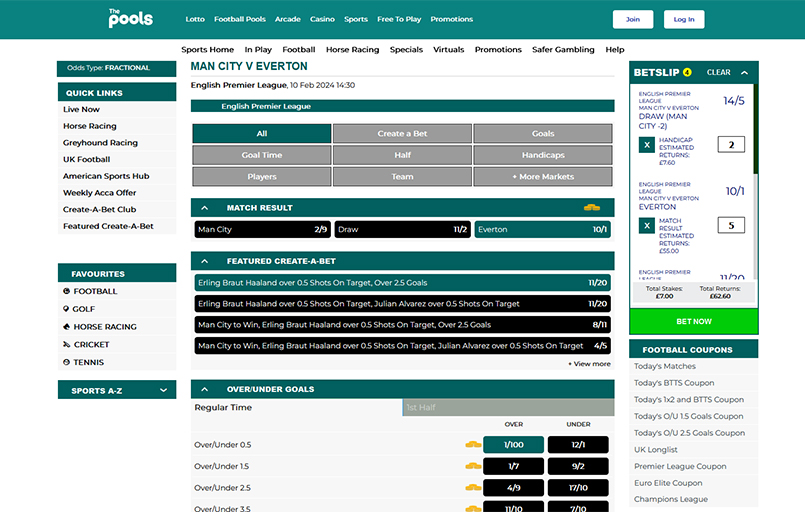
Task: Open Today's BTTS Coupon
Action: point(674,383)
